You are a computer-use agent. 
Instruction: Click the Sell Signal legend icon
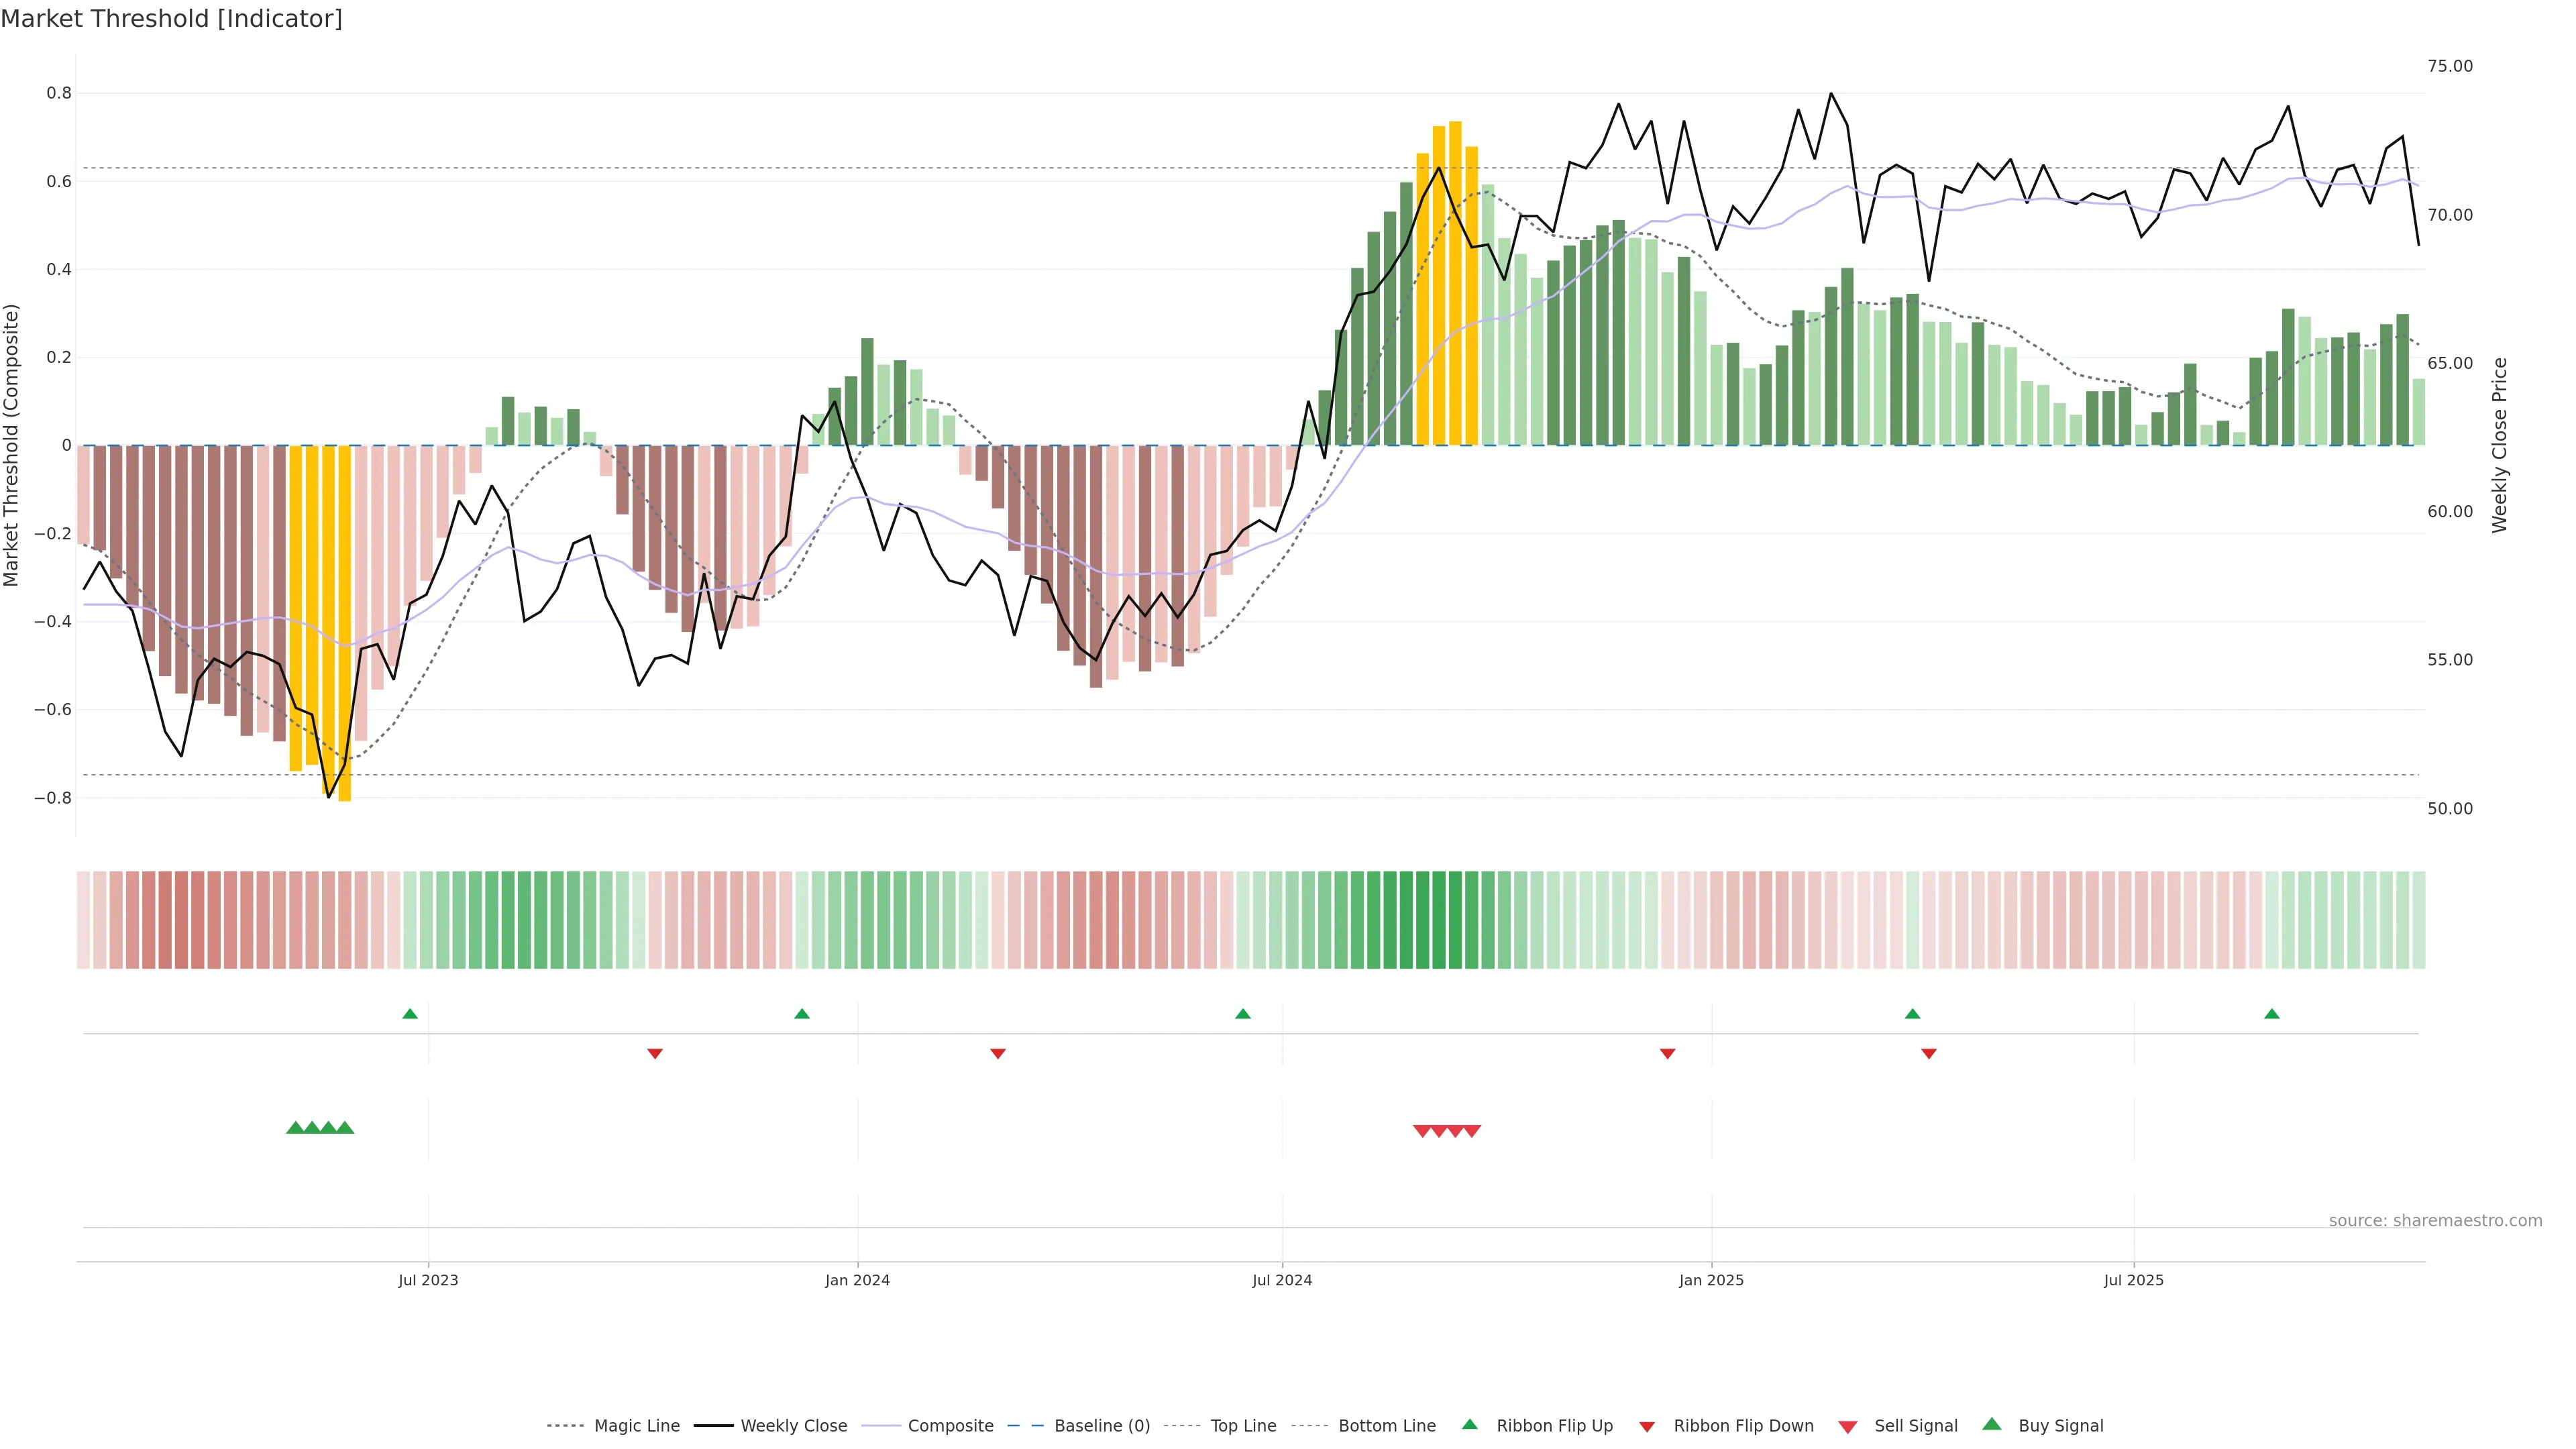[x=1848, y=1427]
